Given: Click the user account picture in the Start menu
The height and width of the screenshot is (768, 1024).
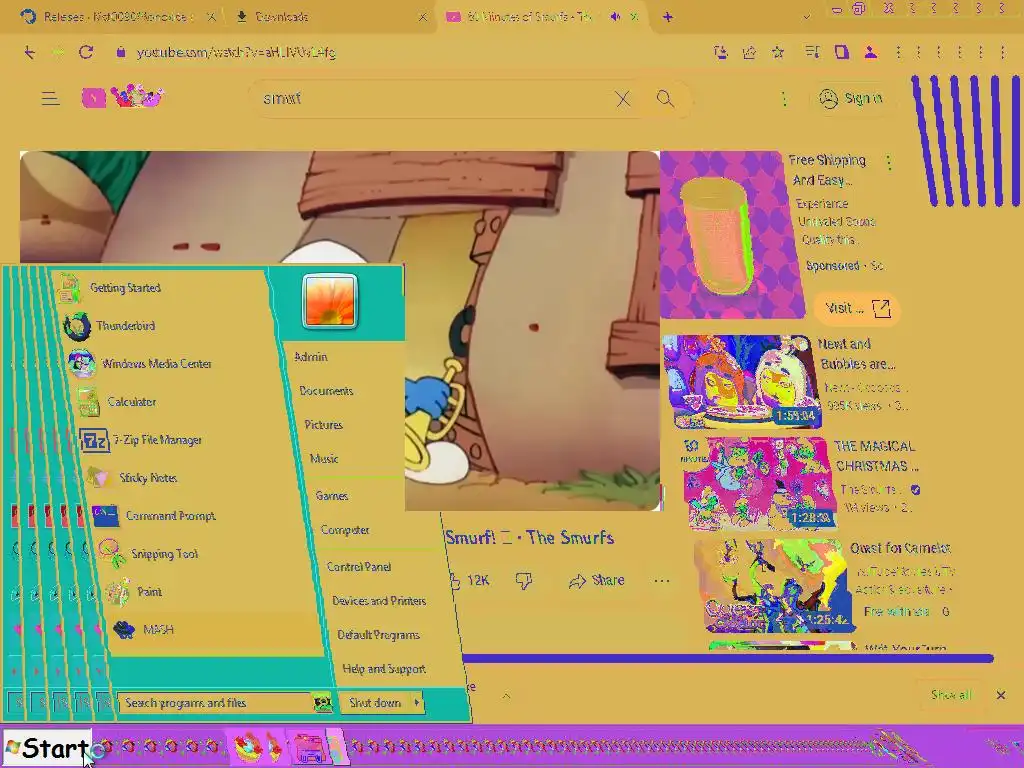Looking at the screenshot, I should point(330,300).
